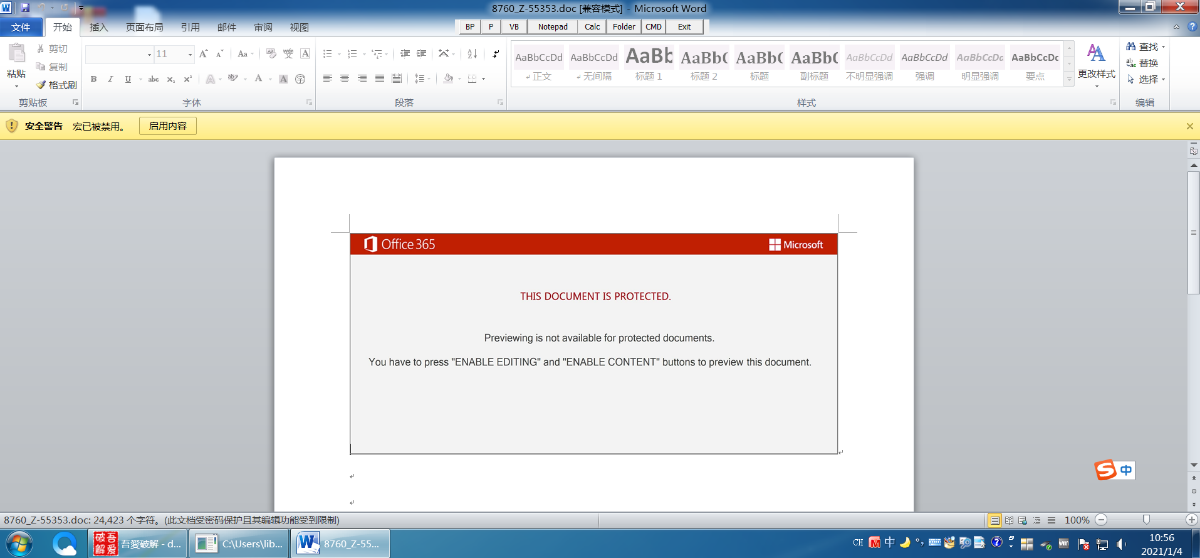Click the Notepad button in title bar
This screenshot has width=1200, height=558.
552,27
